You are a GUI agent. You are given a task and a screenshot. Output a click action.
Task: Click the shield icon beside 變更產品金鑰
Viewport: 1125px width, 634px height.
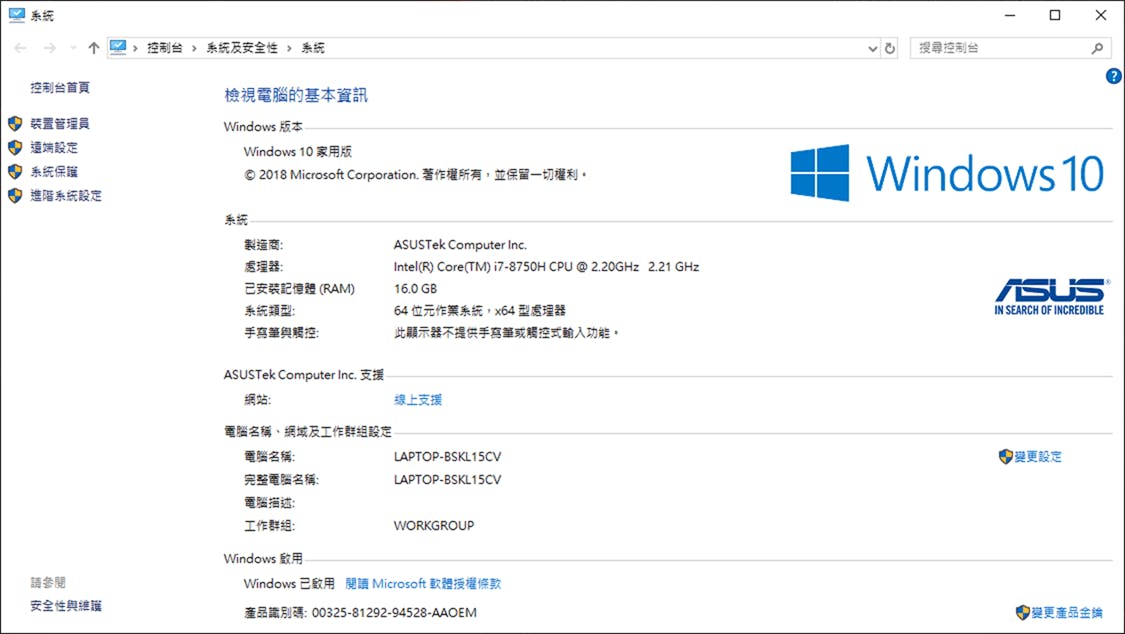[1022, 612]
